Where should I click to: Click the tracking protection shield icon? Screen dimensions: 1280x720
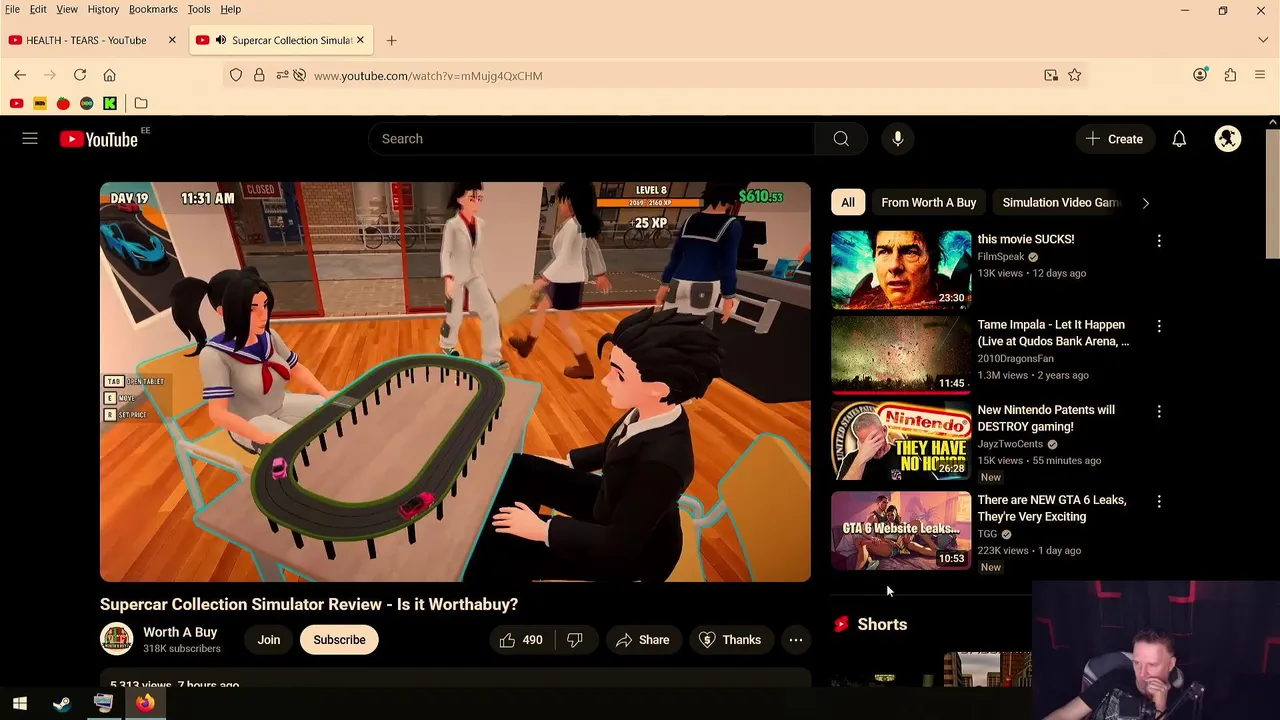click(236, 75)
